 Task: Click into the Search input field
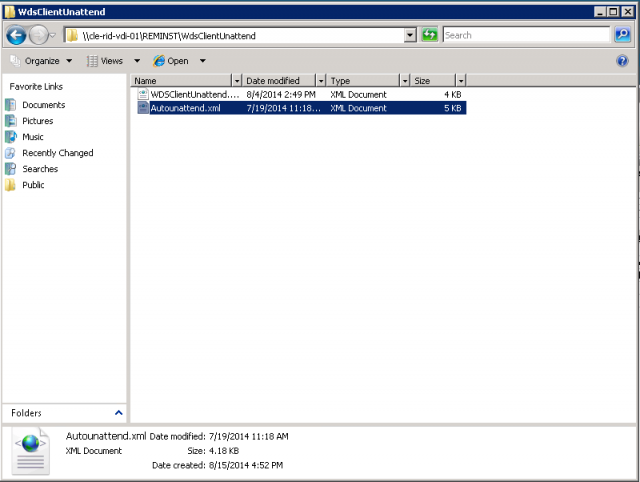(x=525, y=35)
